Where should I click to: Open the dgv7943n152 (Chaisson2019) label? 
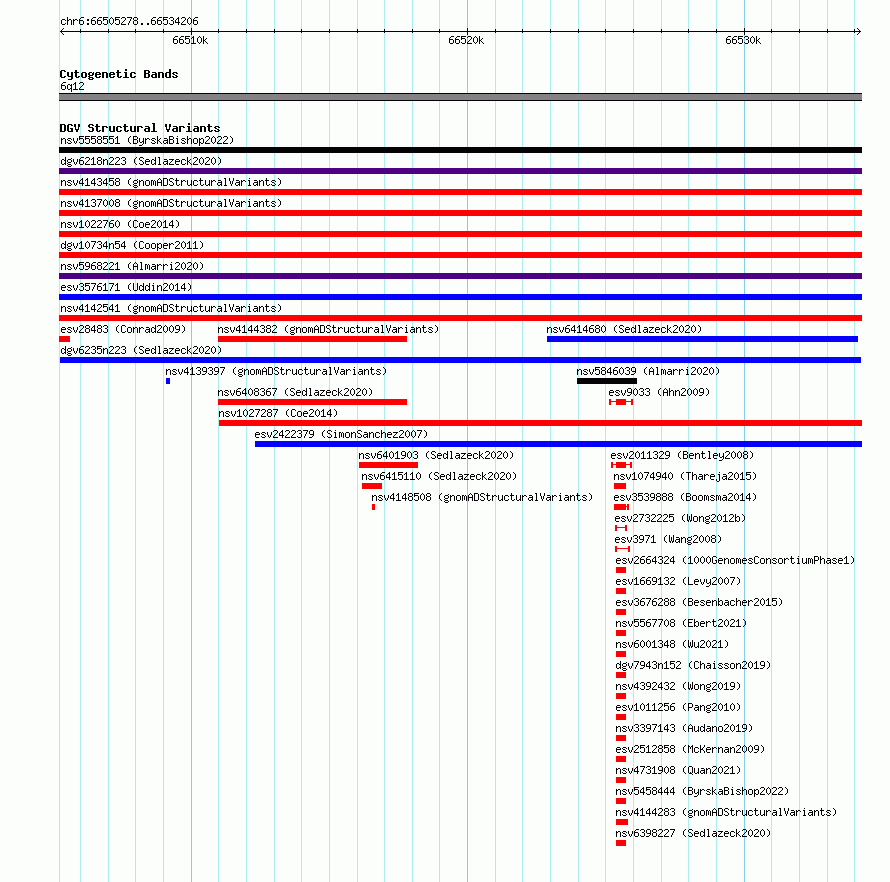[x=693, y=665]
